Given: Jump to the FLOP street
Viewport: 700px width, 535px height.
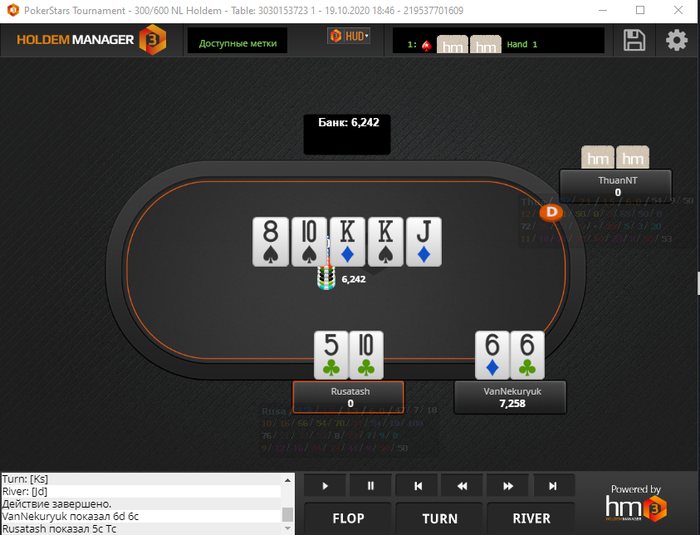Looking at the screenshot, I should 348,518.
